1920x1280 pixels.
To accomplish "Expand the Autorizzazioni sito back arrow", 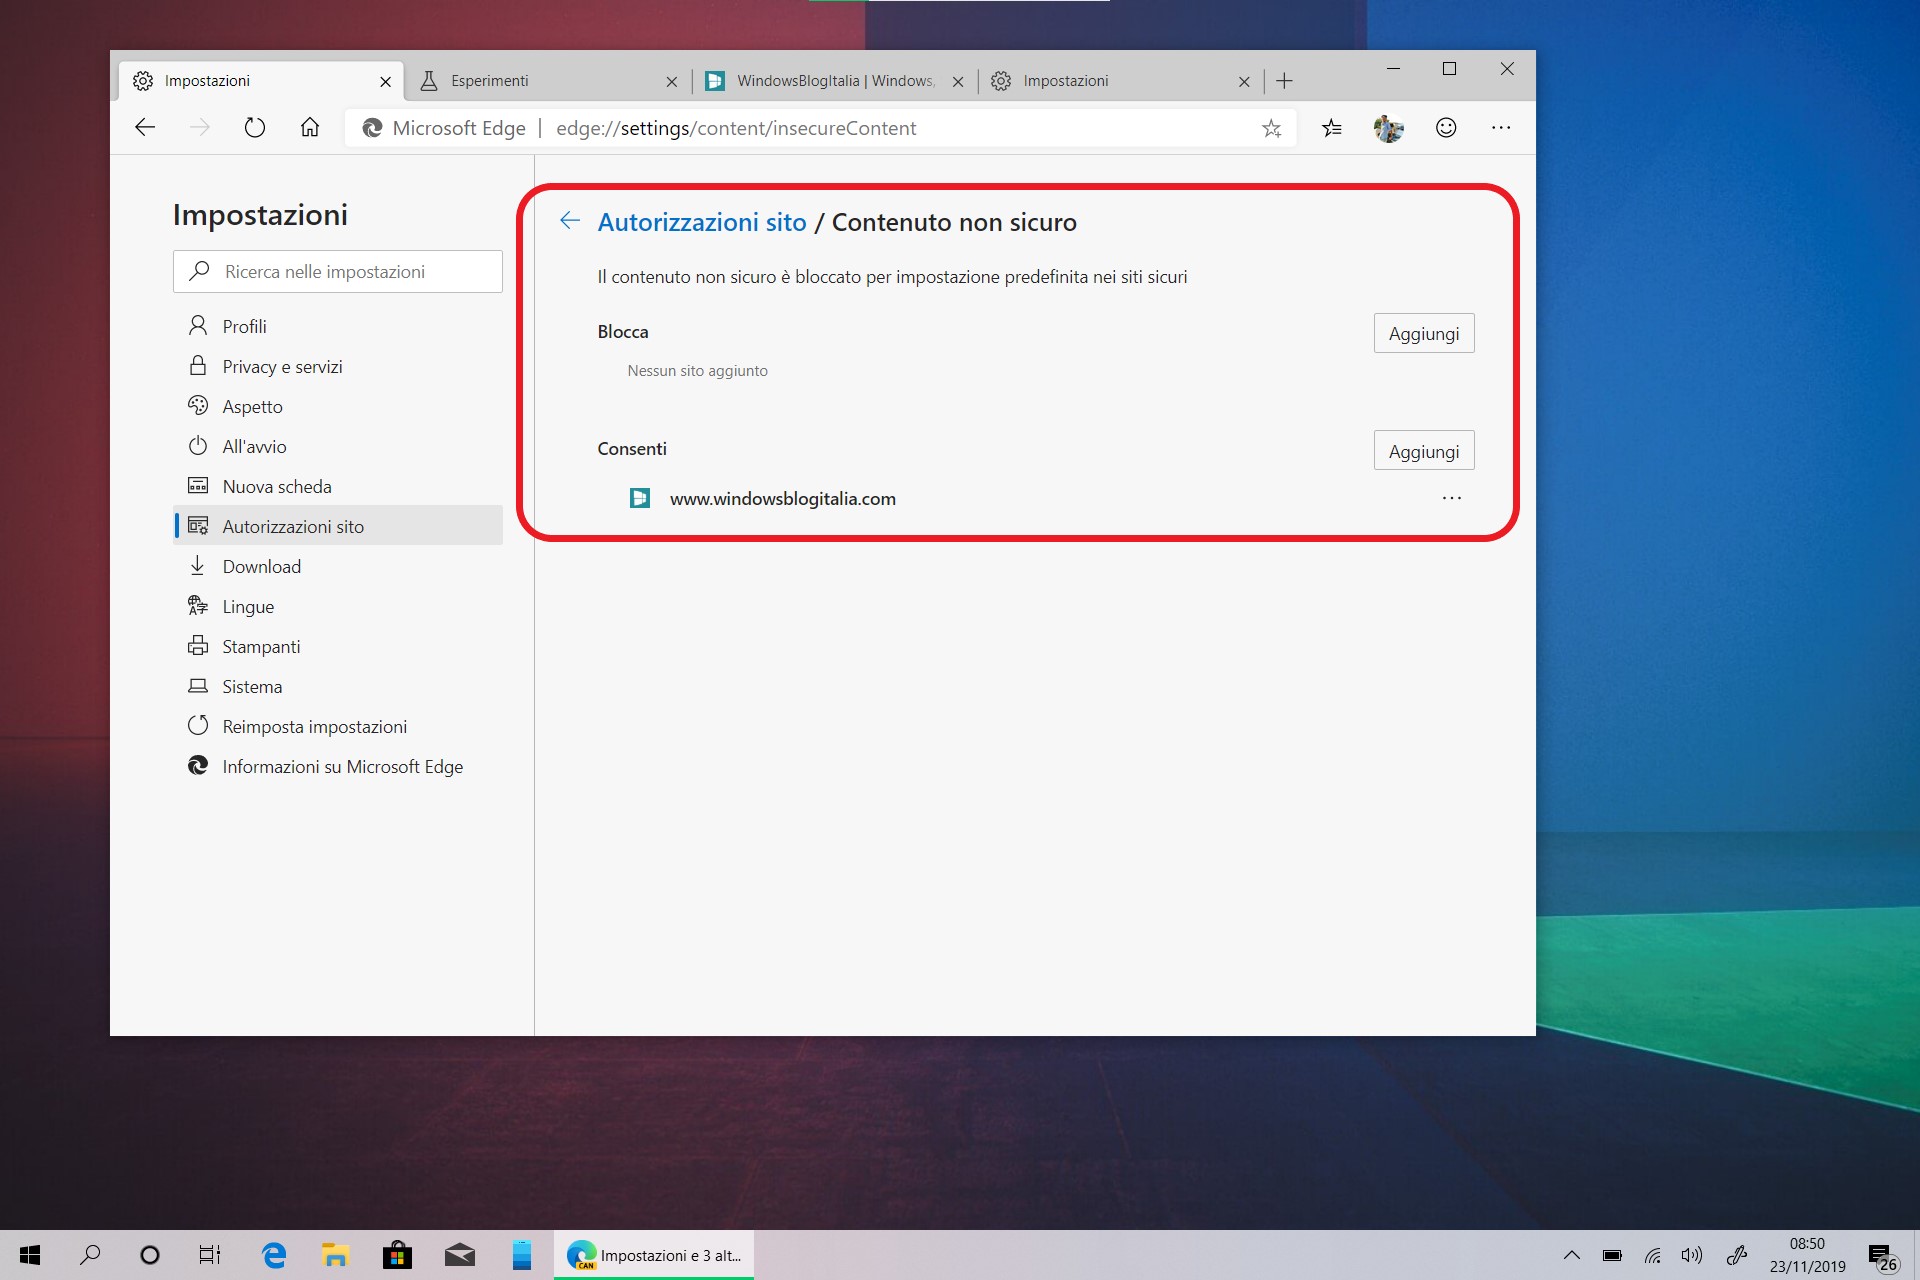I will pyautogui.click(x=571, y=221).
